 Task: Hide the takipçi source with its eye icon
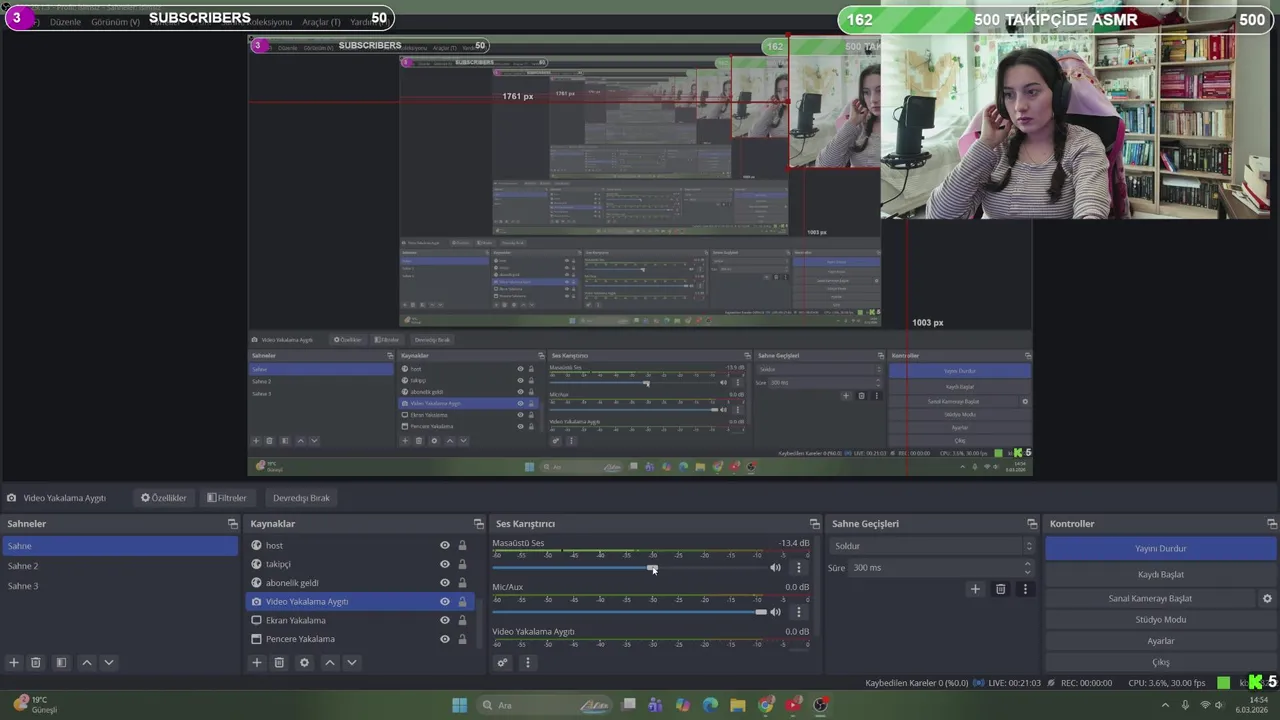click(445, 564)
